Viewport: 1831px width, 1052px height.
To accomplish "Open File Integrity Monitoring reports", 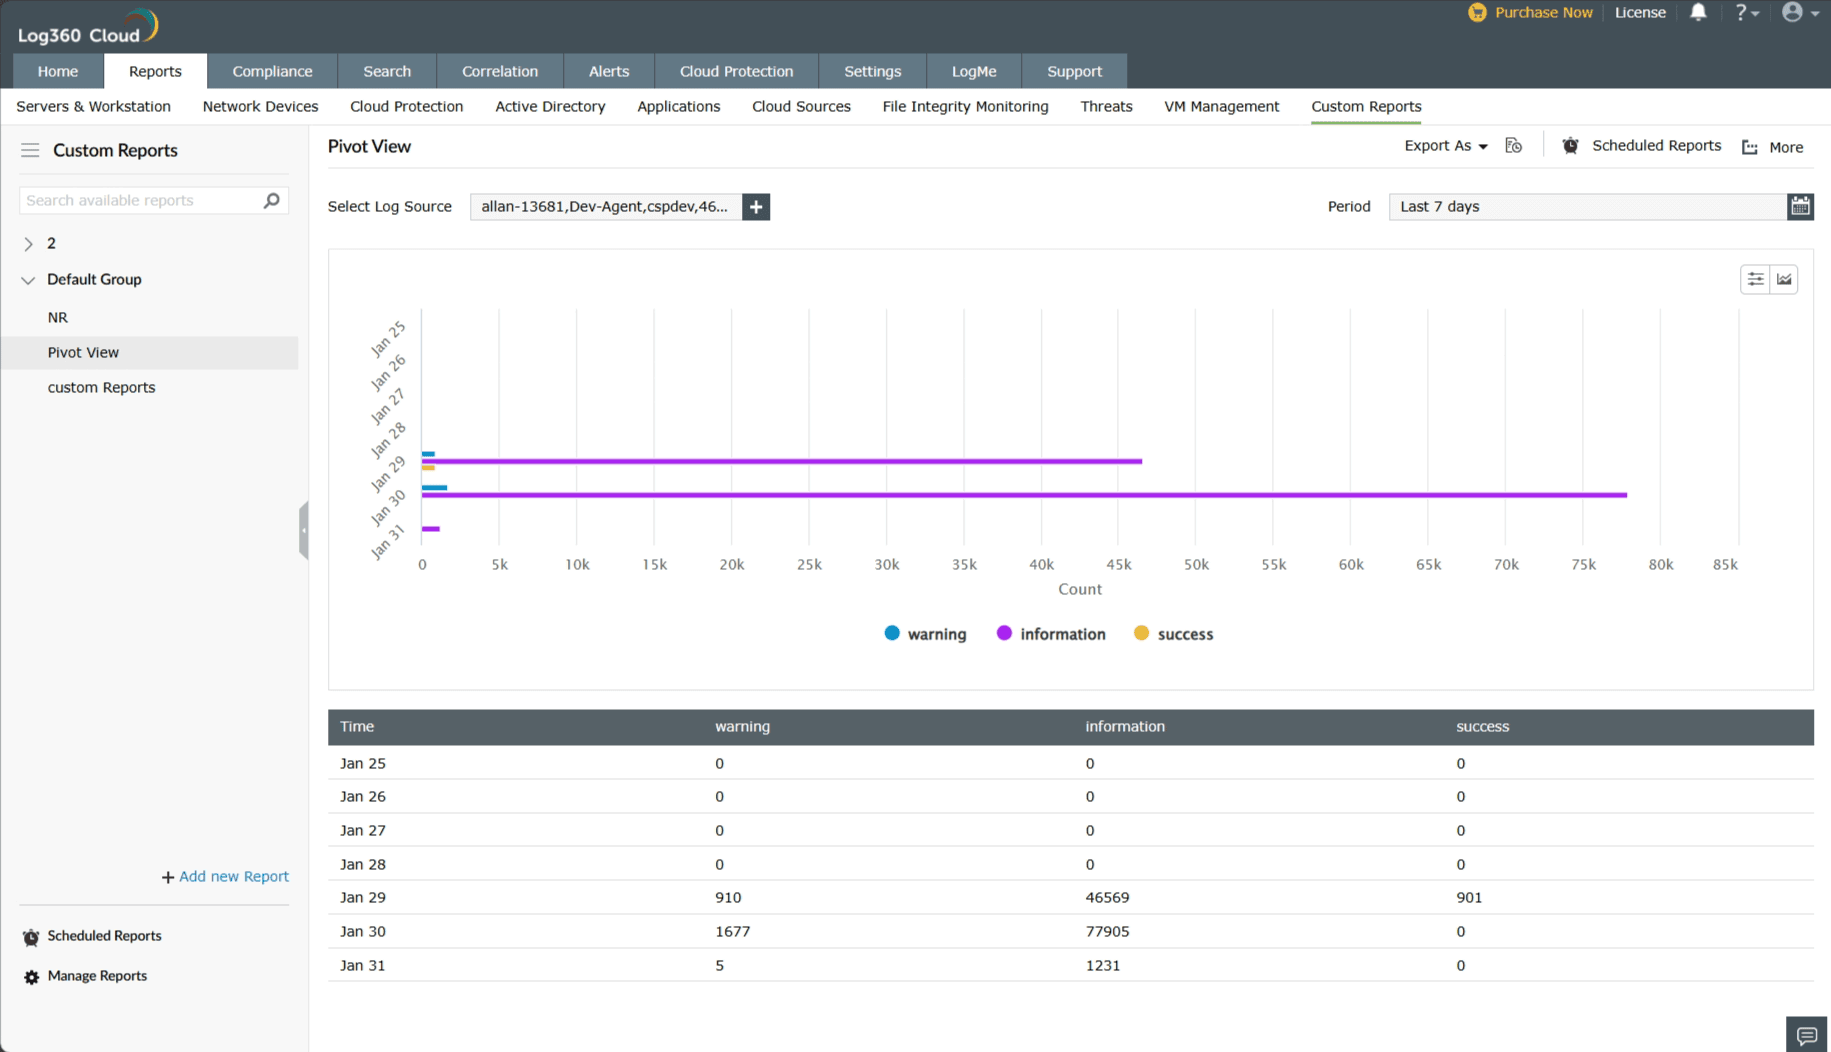I will click(x=965, y=106).
